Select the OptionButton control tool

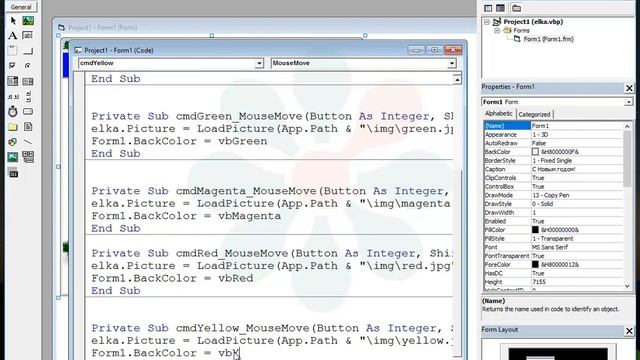point(28,66)
